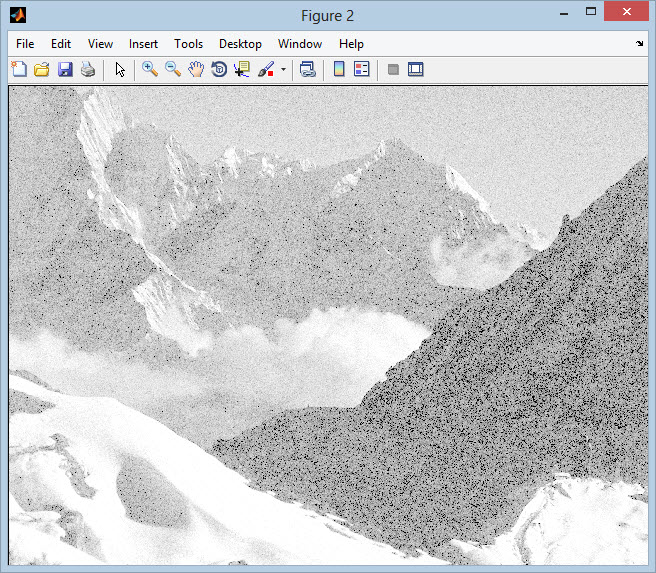
Task: Expand the Brush color dropdown arrow
Action: 283,69
